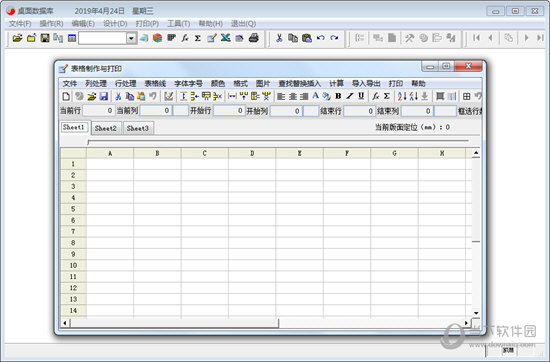Click Bold B icon in table toolbar
The height and width of the screenshot is (362, 550).
tap(338, 96)
